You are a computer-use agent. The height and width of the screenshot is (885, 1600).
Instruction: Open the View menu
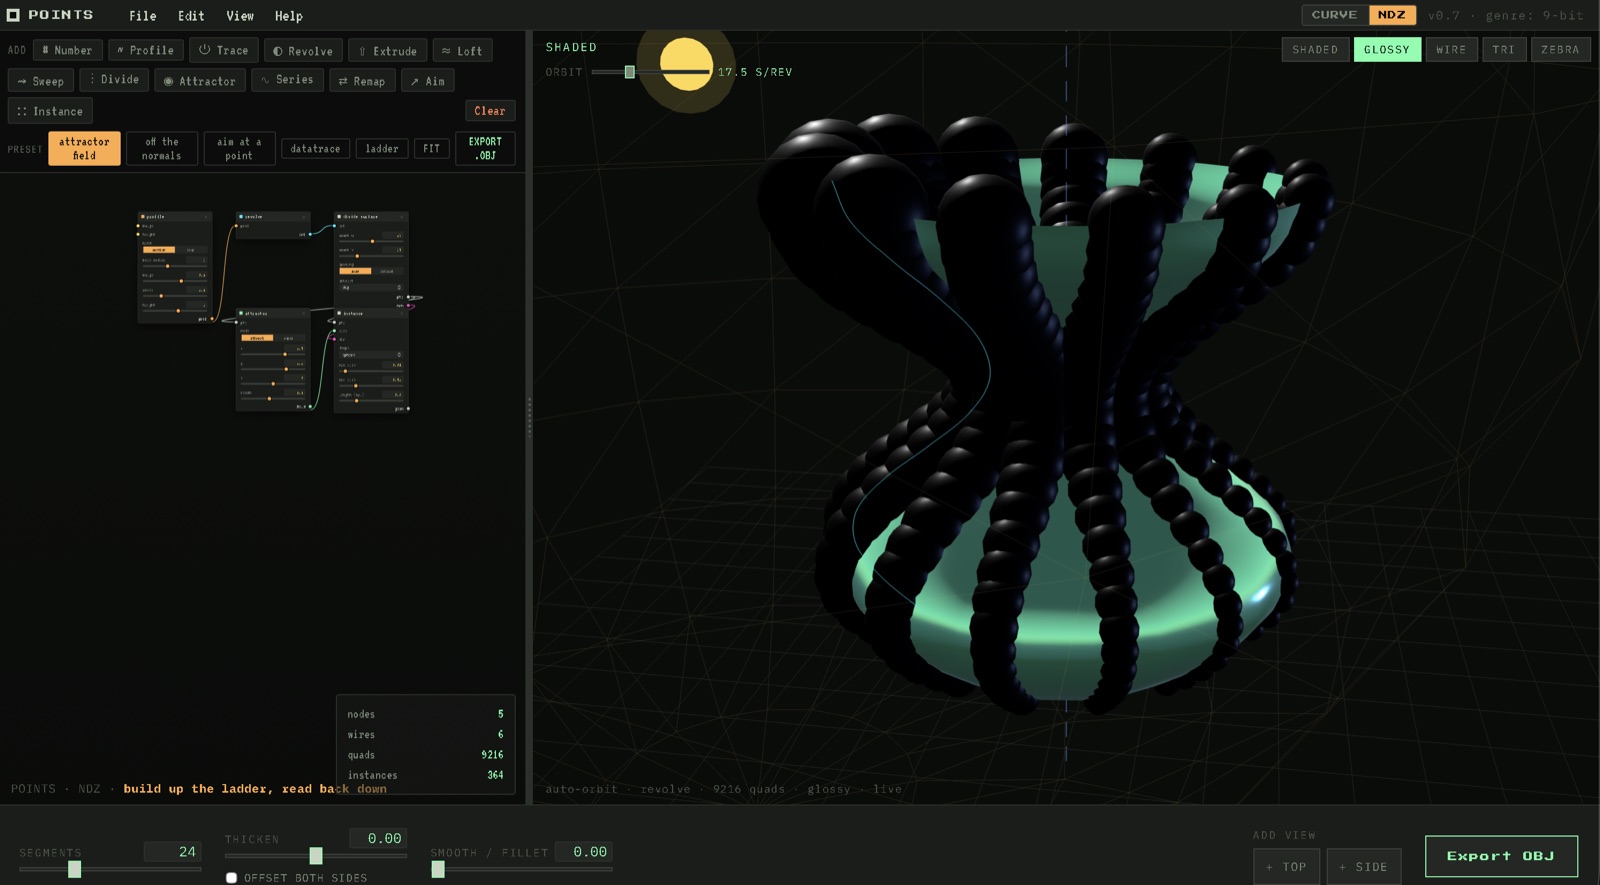(x=240, y=16)
